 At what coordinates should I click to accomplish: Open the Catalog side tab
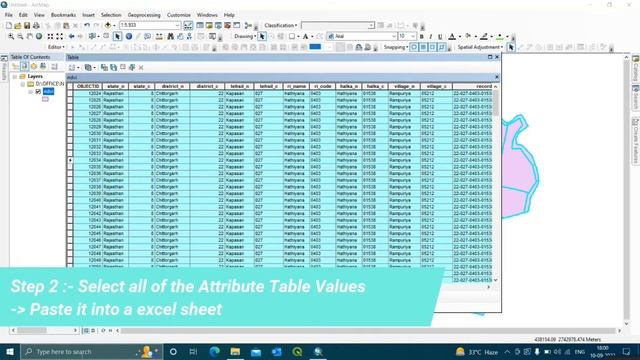tap(636, 69)
